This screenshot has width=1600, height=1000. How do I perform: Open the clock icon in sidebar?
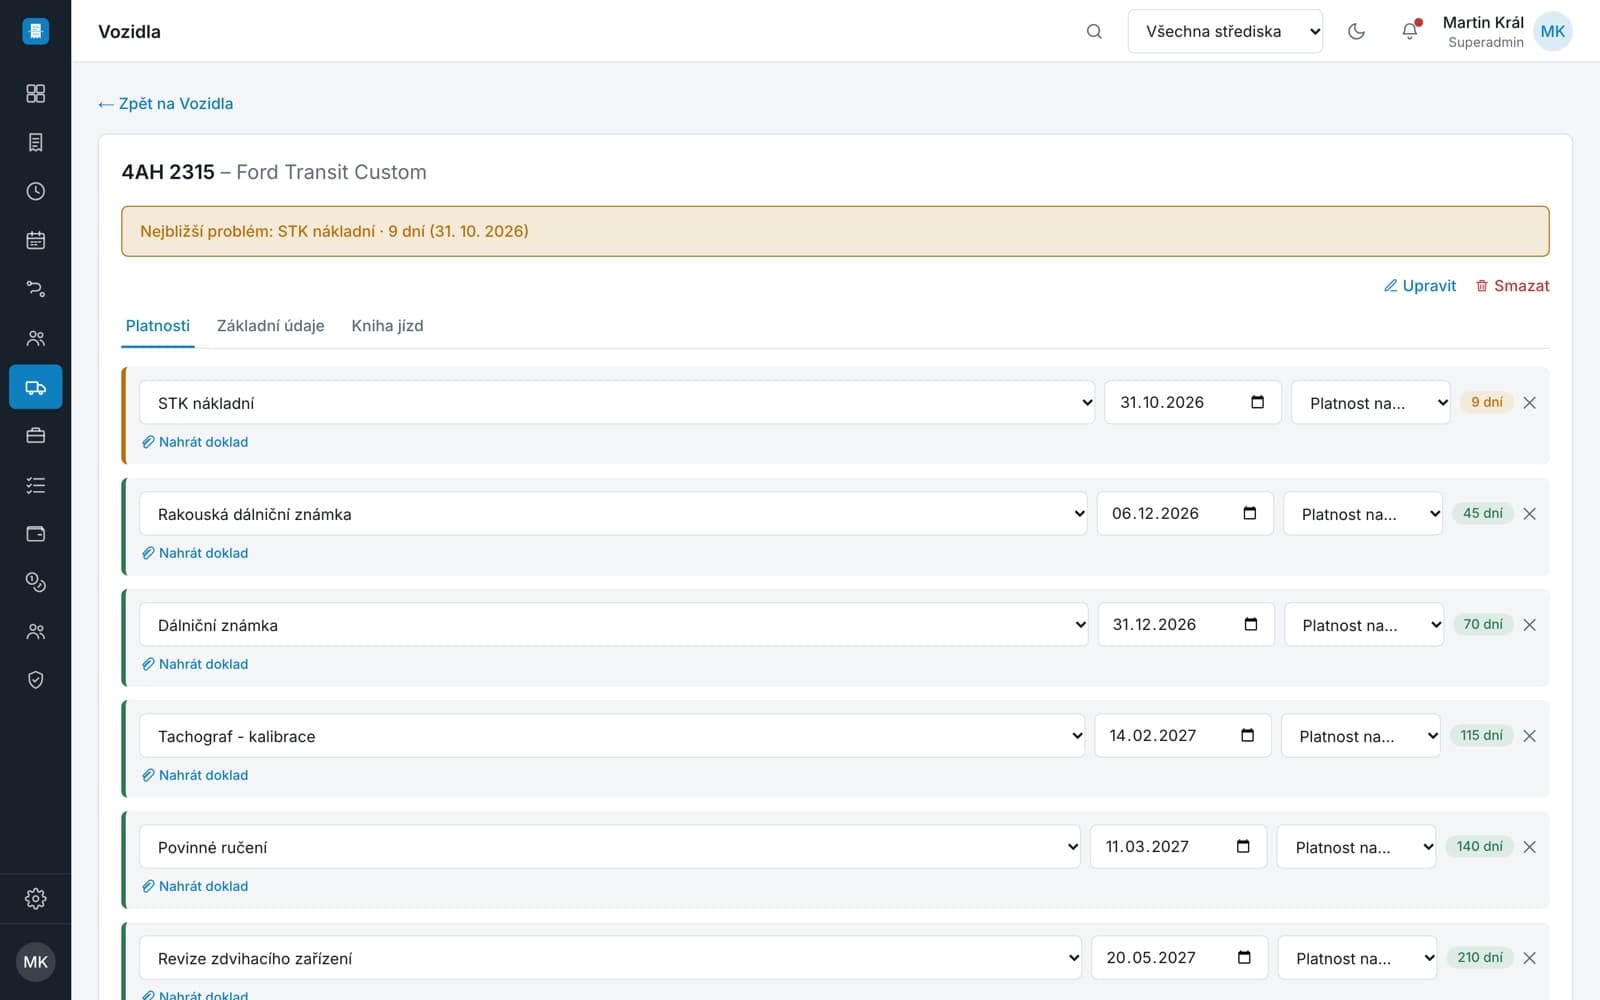tap(35, 191)
